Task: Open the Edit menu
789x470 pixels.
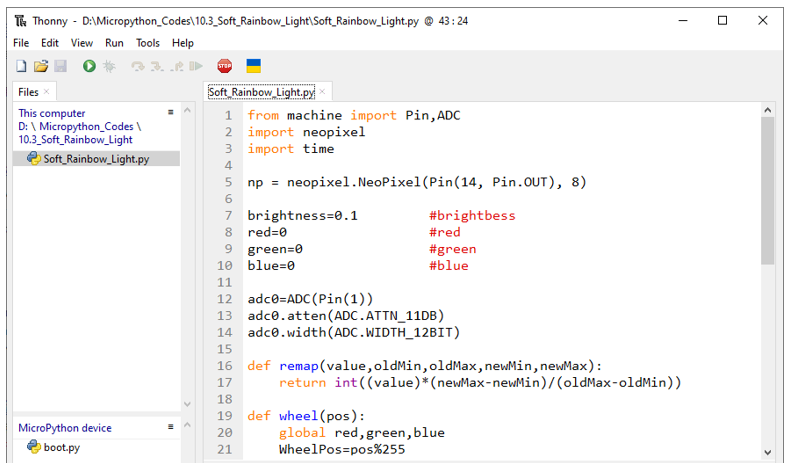Action: pyautogui.click(x=50, y=43)
